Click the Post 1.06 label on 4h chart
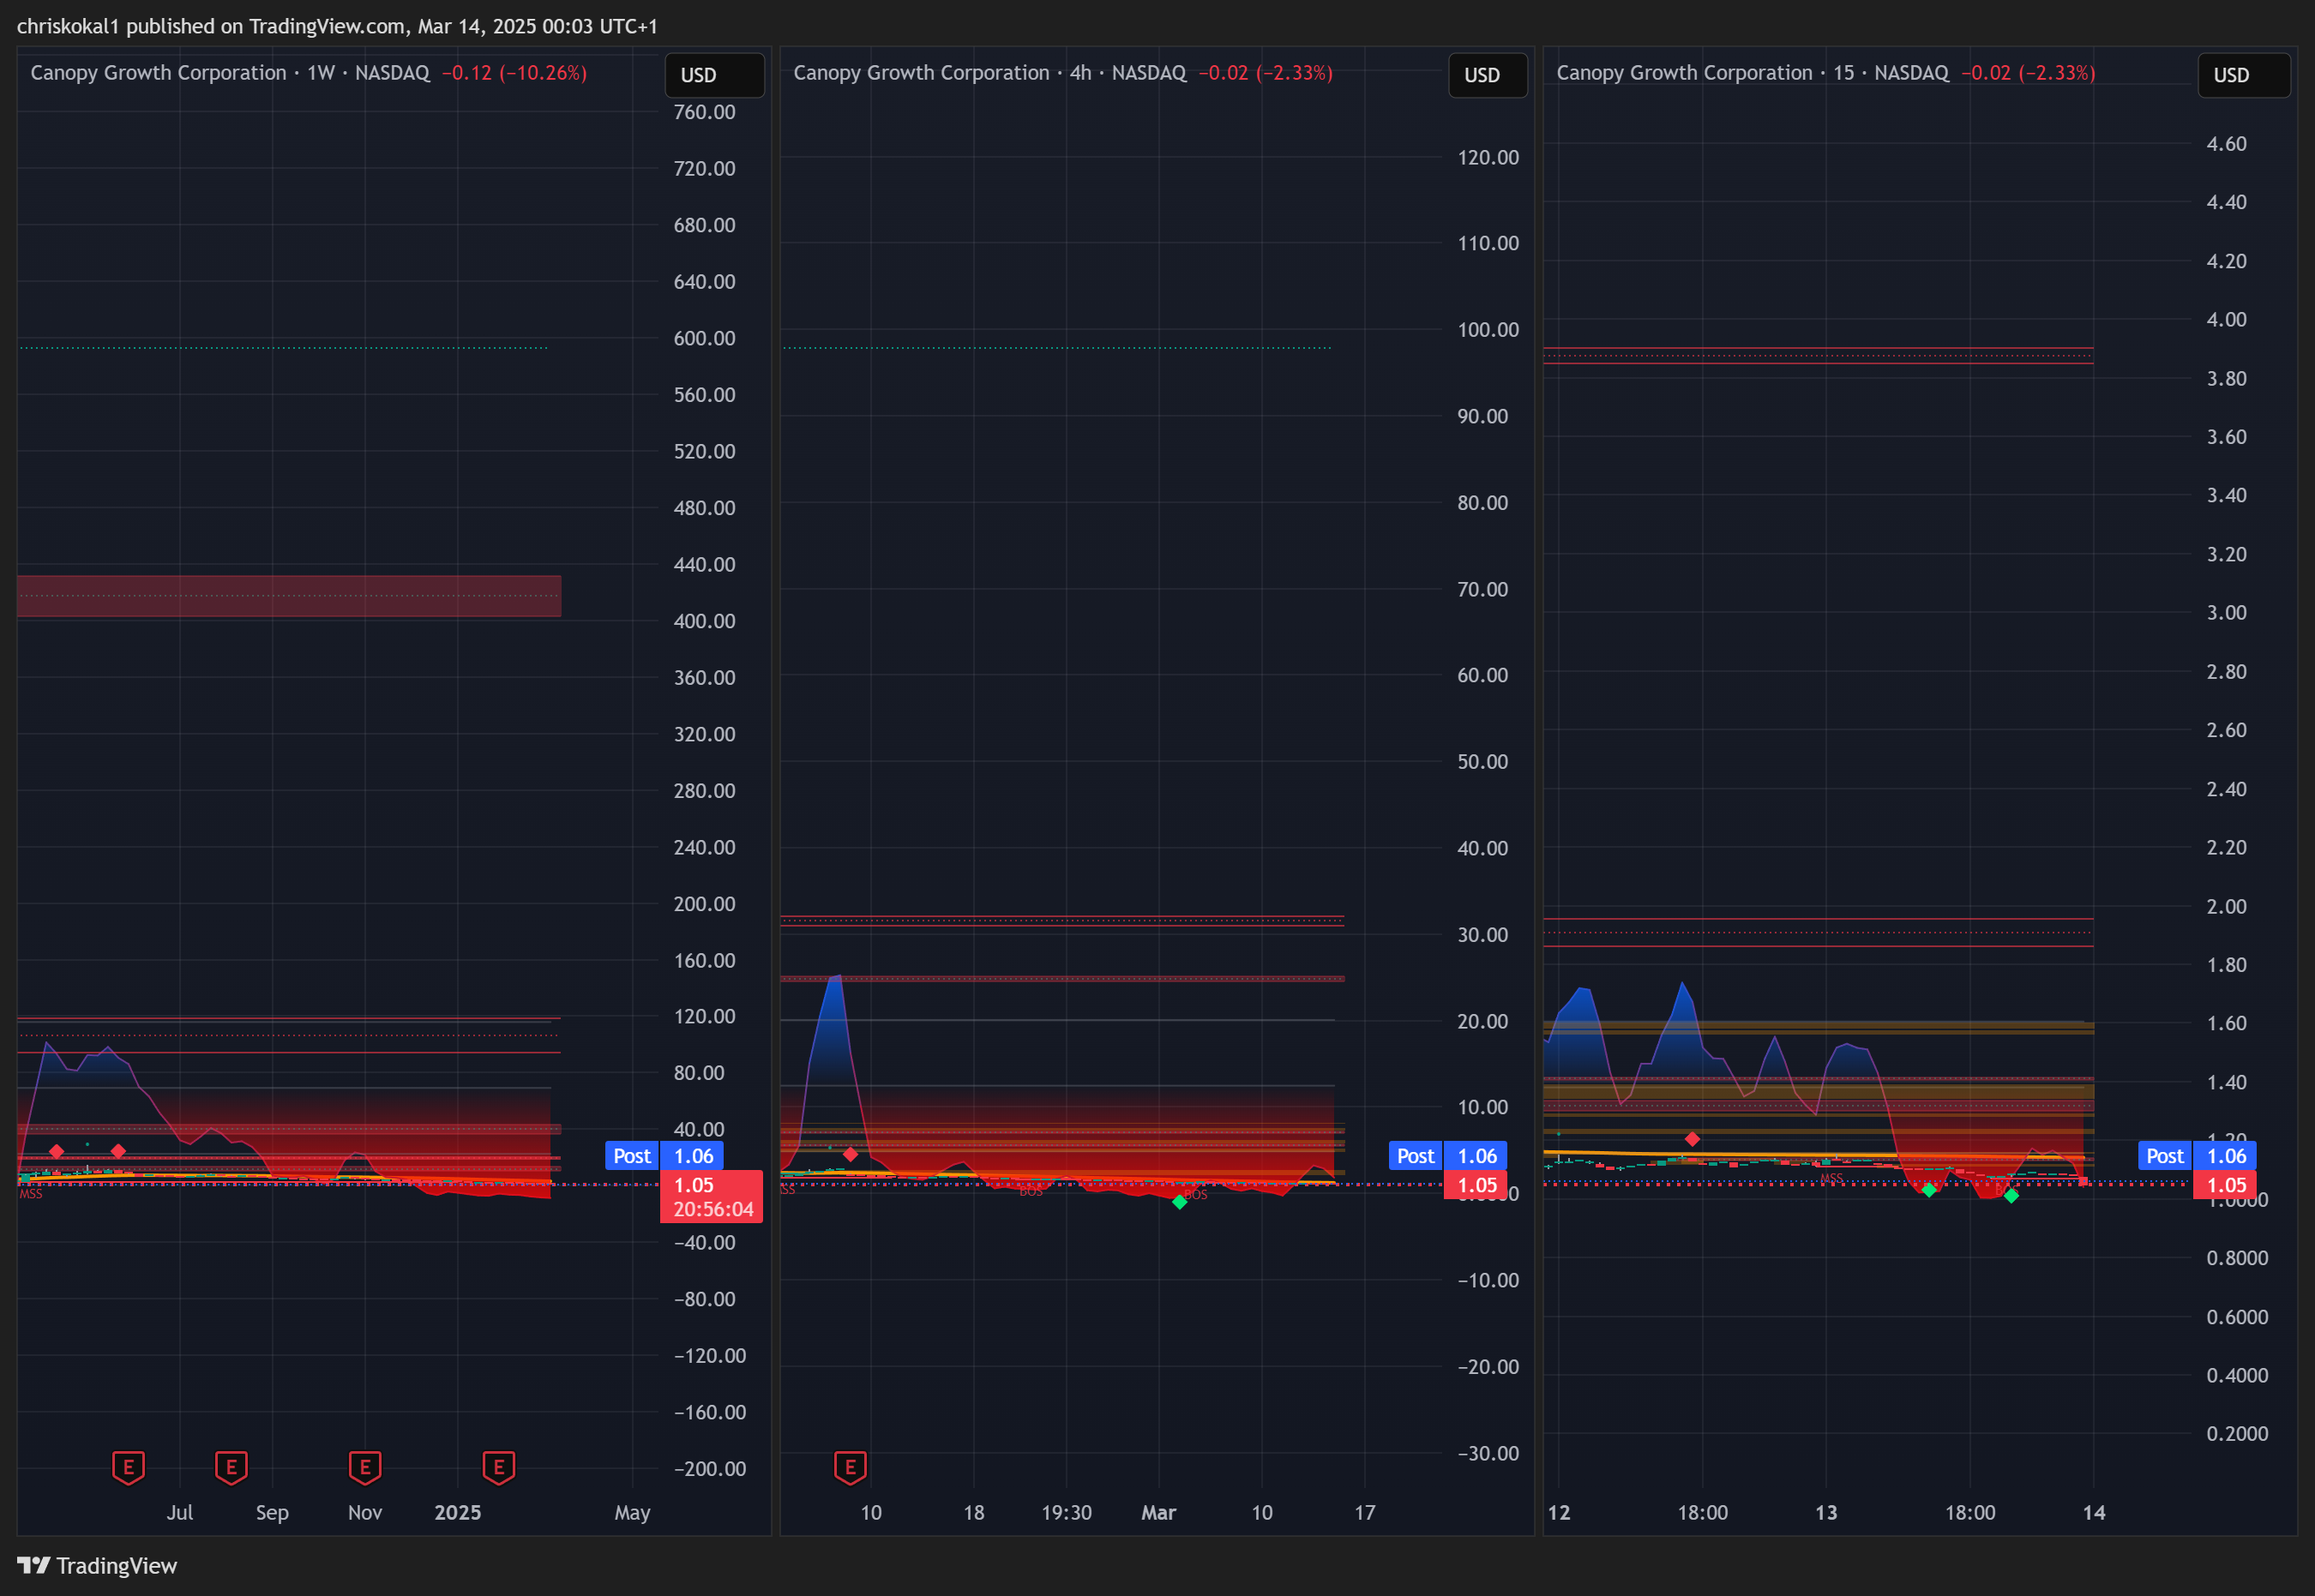 (x=1447, y=1156)
